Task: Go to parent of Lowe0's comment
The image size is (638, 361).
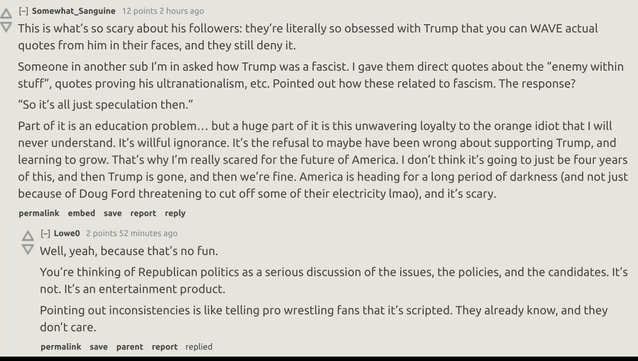Action: click(x=129, y=347)
